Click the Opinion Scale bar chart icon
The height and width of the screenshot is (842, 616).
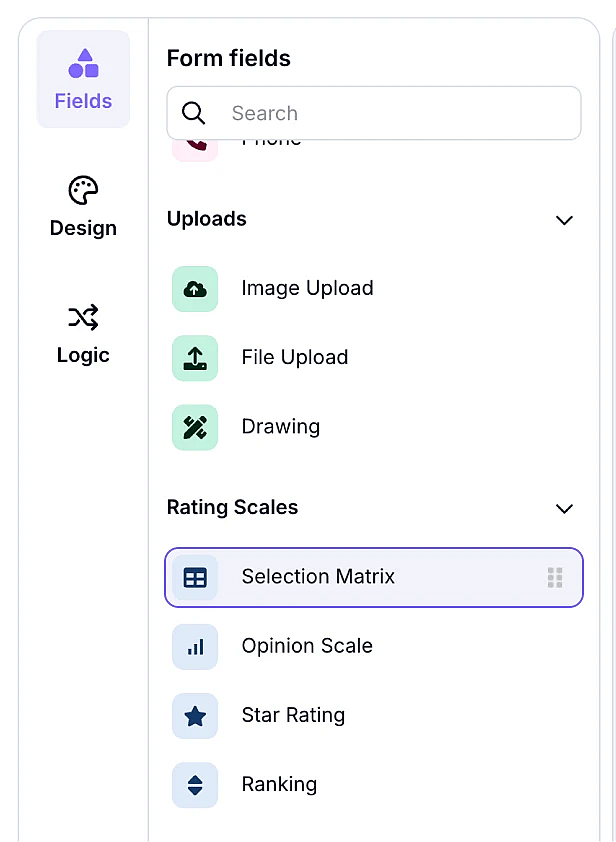tap(195, 647)
